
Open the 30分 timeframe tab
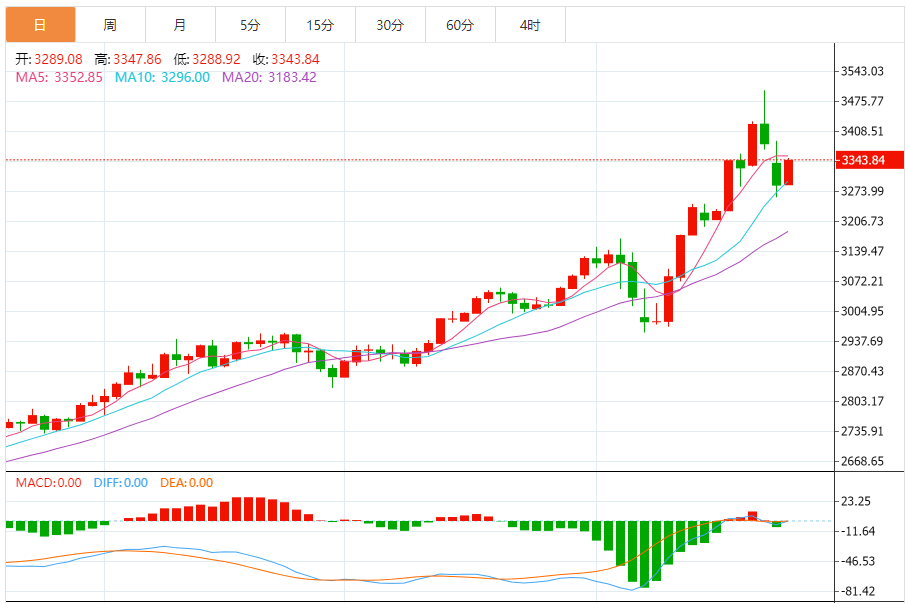390,25
